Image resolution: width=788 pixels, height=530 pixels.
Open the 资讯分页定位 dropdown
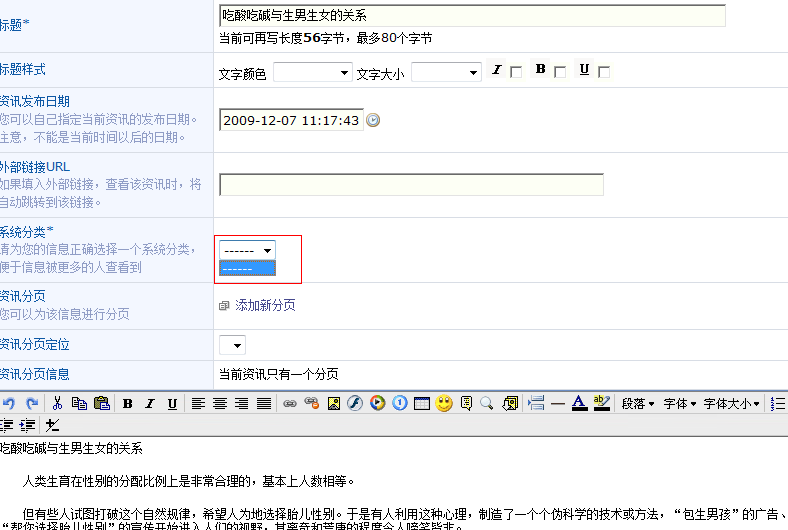(232, 345)
